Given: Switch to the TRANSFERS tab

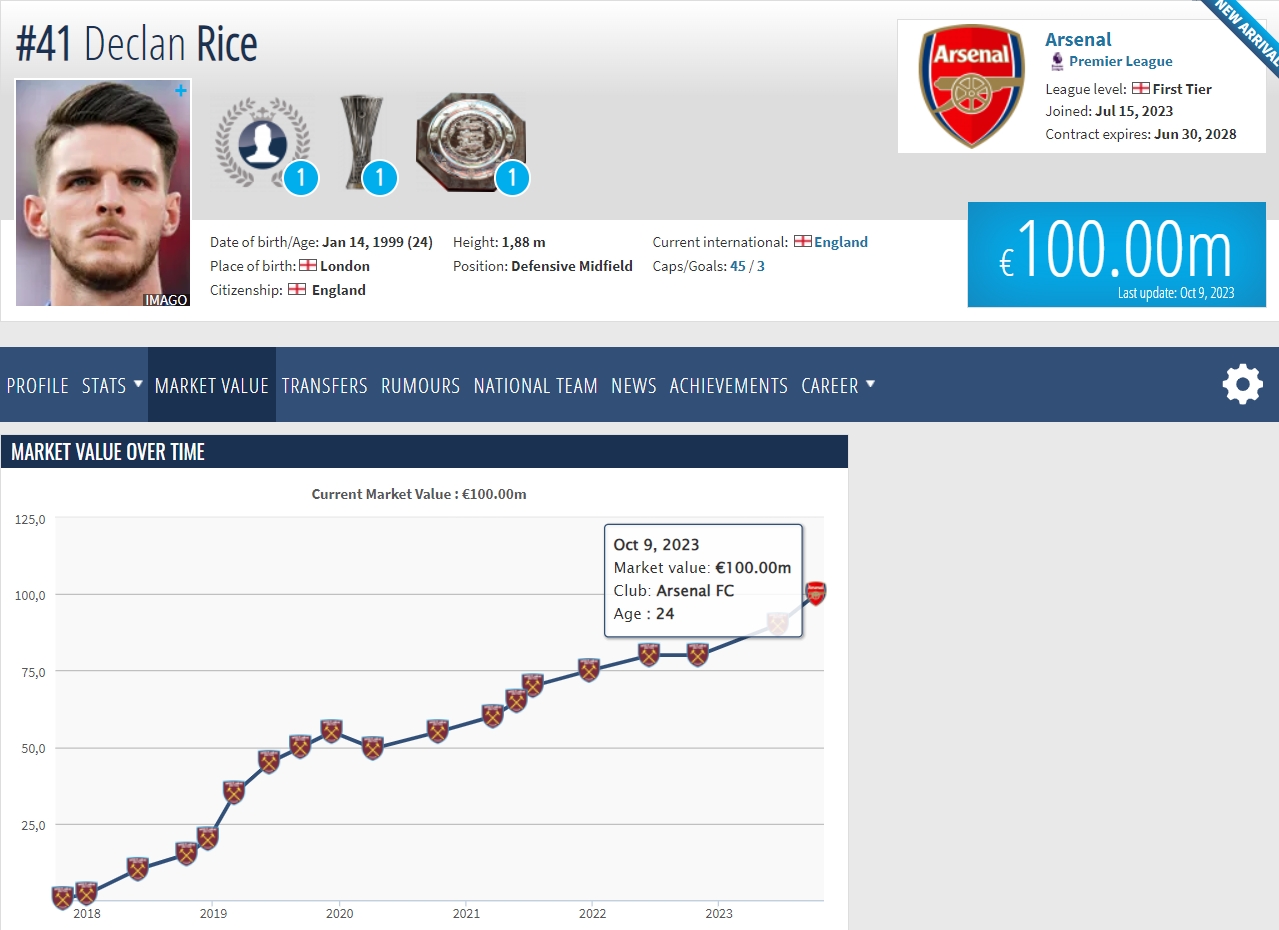Looking at the screenshot, I should (325, 385).
